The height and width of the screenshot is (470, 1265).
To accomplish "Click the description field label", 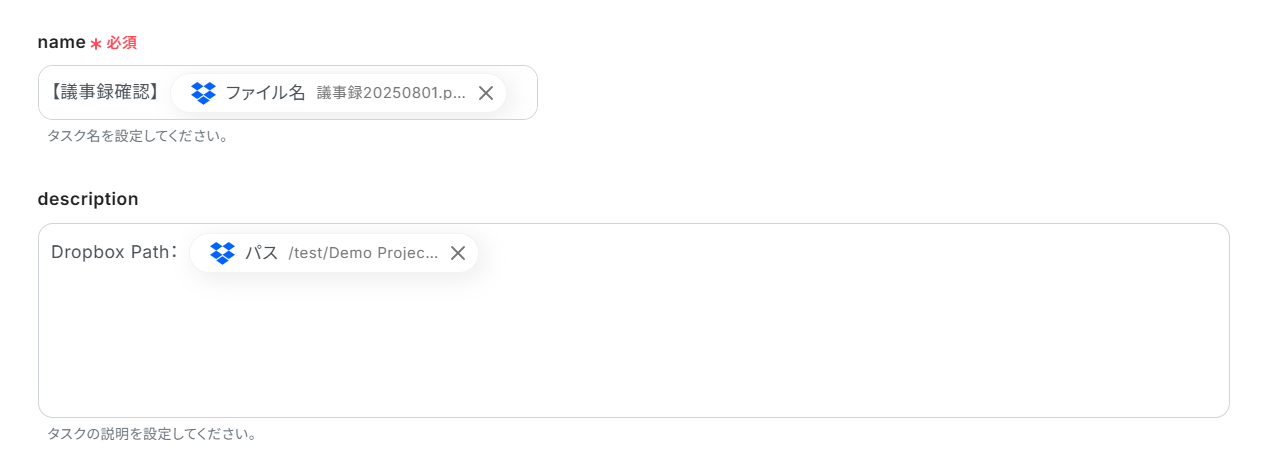I will 88,199.
